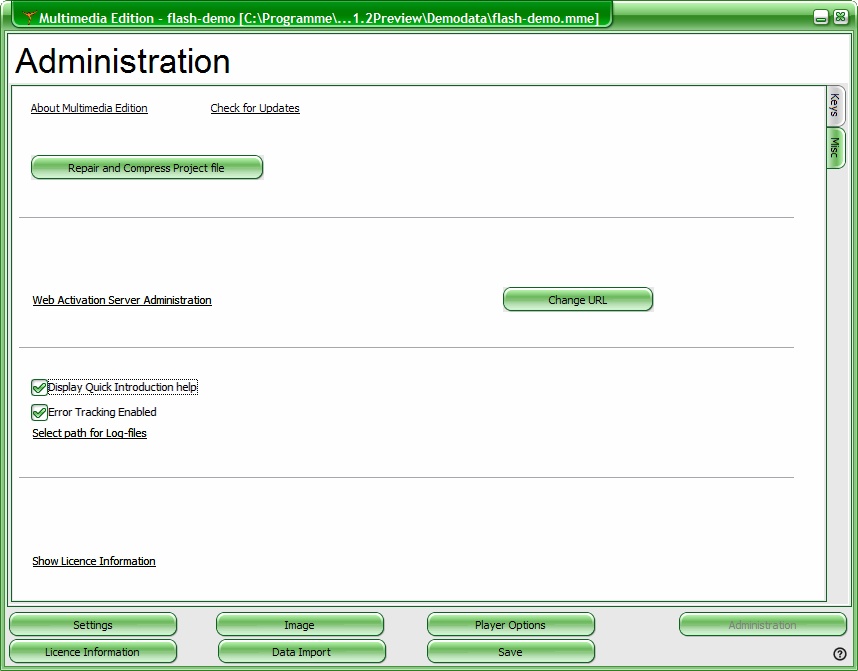The height and width of the screenshot is (671, 858).
Task: Switch to the Keys tab
Action: tap(833, 105)
